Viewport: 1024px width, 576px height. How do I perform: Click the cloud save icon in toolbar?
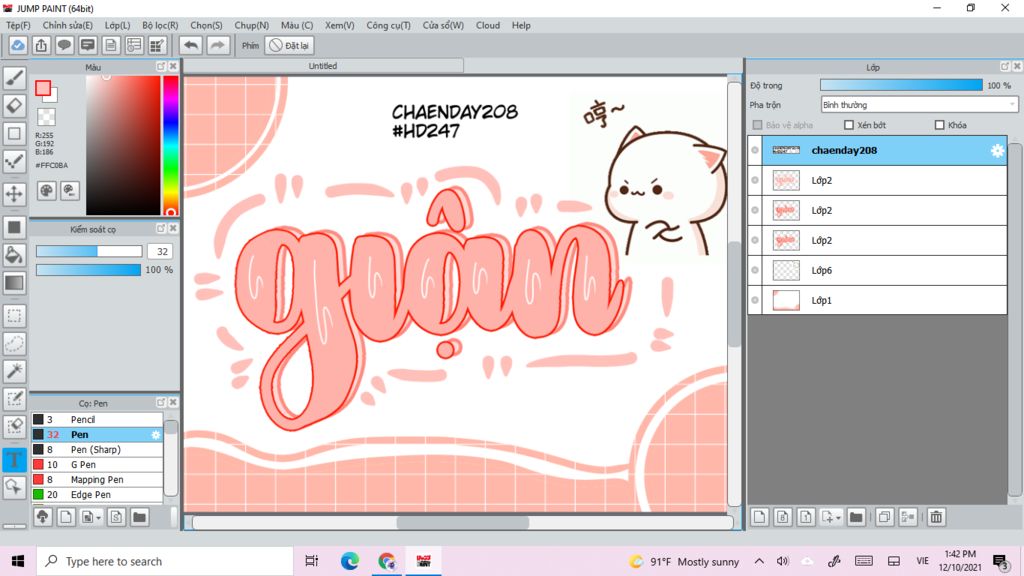[x=18, y=46]
